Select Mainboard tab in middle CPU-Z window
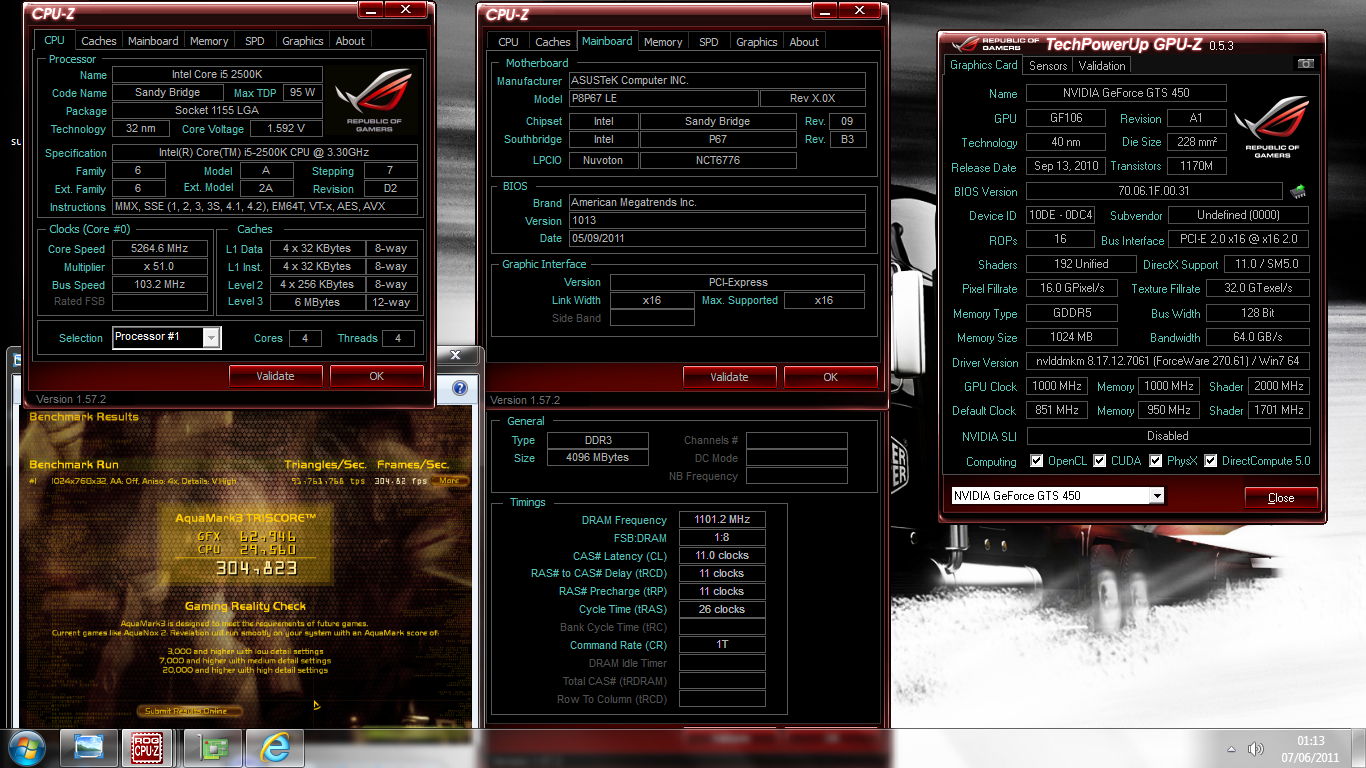The height and width of the screenshot is (768, 1366). [x=607, y=41]
